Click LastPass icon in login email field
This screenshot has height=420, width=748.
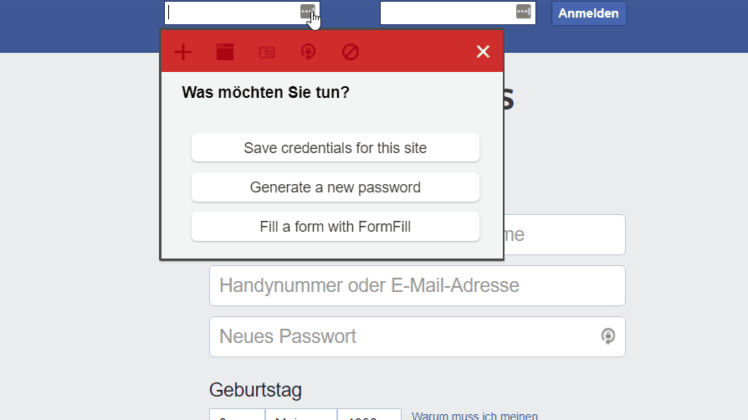coord(307,11)
